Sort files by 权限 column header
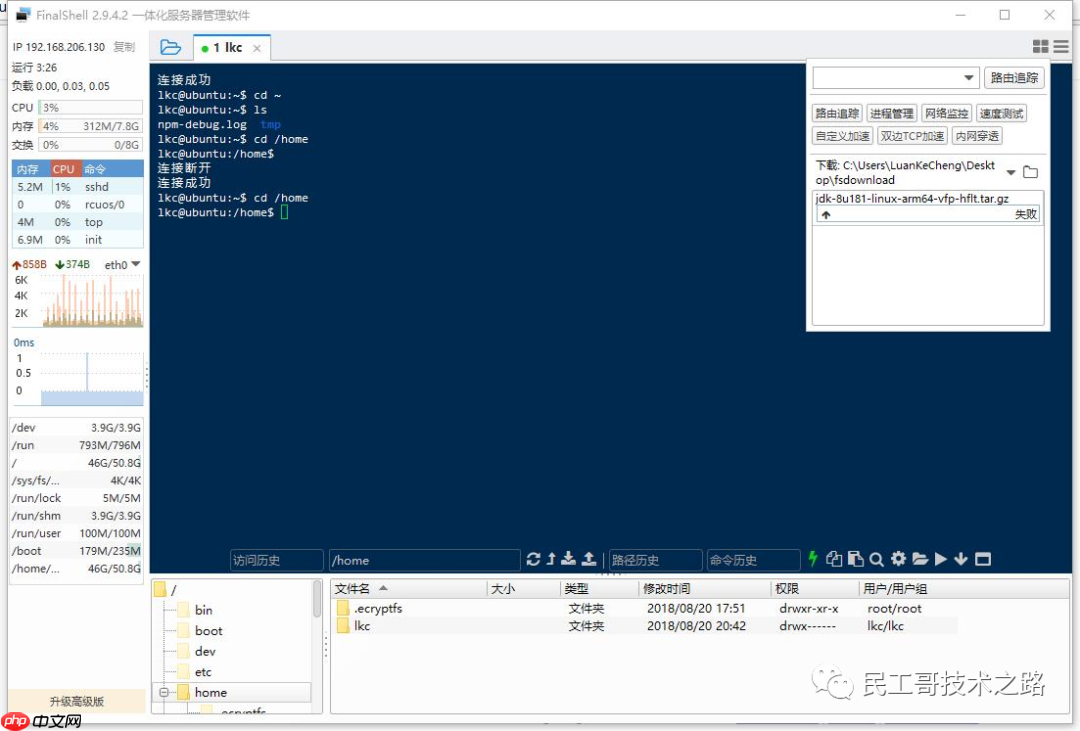 coord(815,589)
